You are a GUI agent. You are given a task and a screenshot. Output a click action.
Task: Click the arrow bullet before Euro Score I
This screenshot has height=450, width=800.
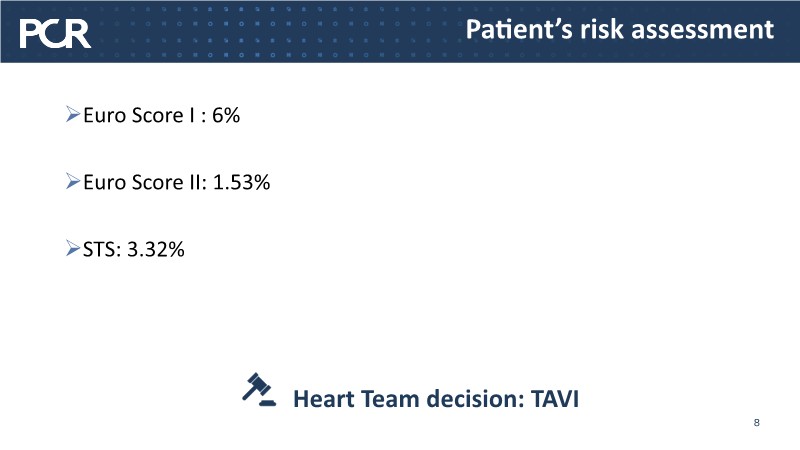tap(72, 116)
